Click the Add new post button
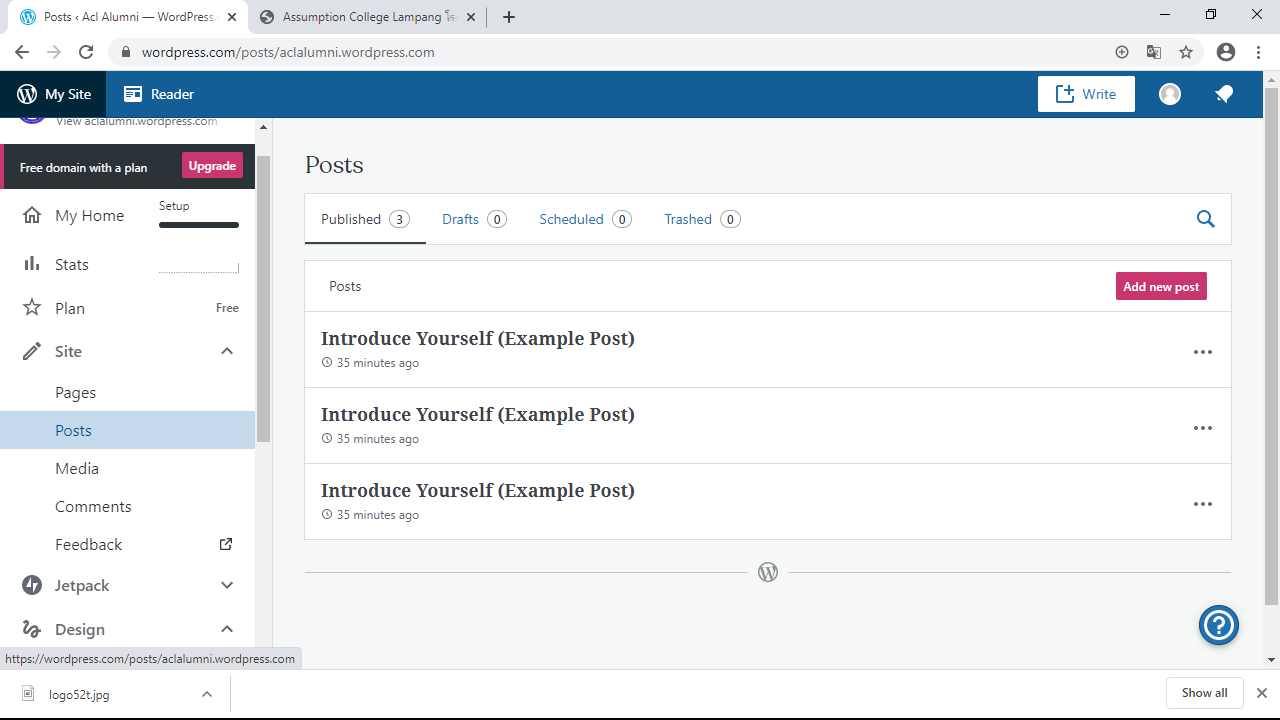This screenshot has height=720, width=1280. click(1160, 286)
